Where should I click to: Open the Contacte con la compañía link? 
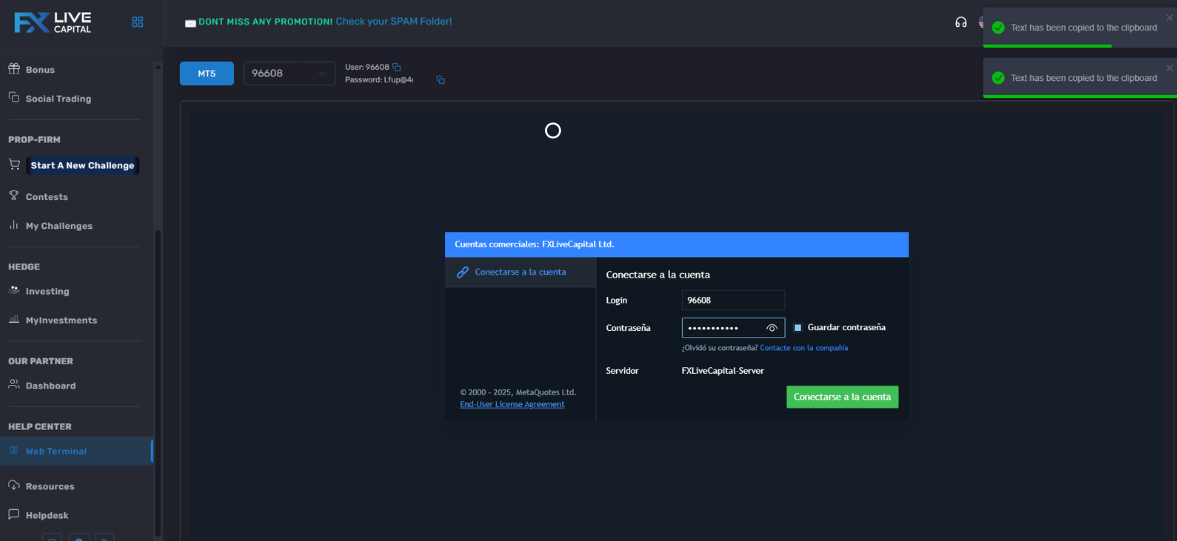click(804, 348)
